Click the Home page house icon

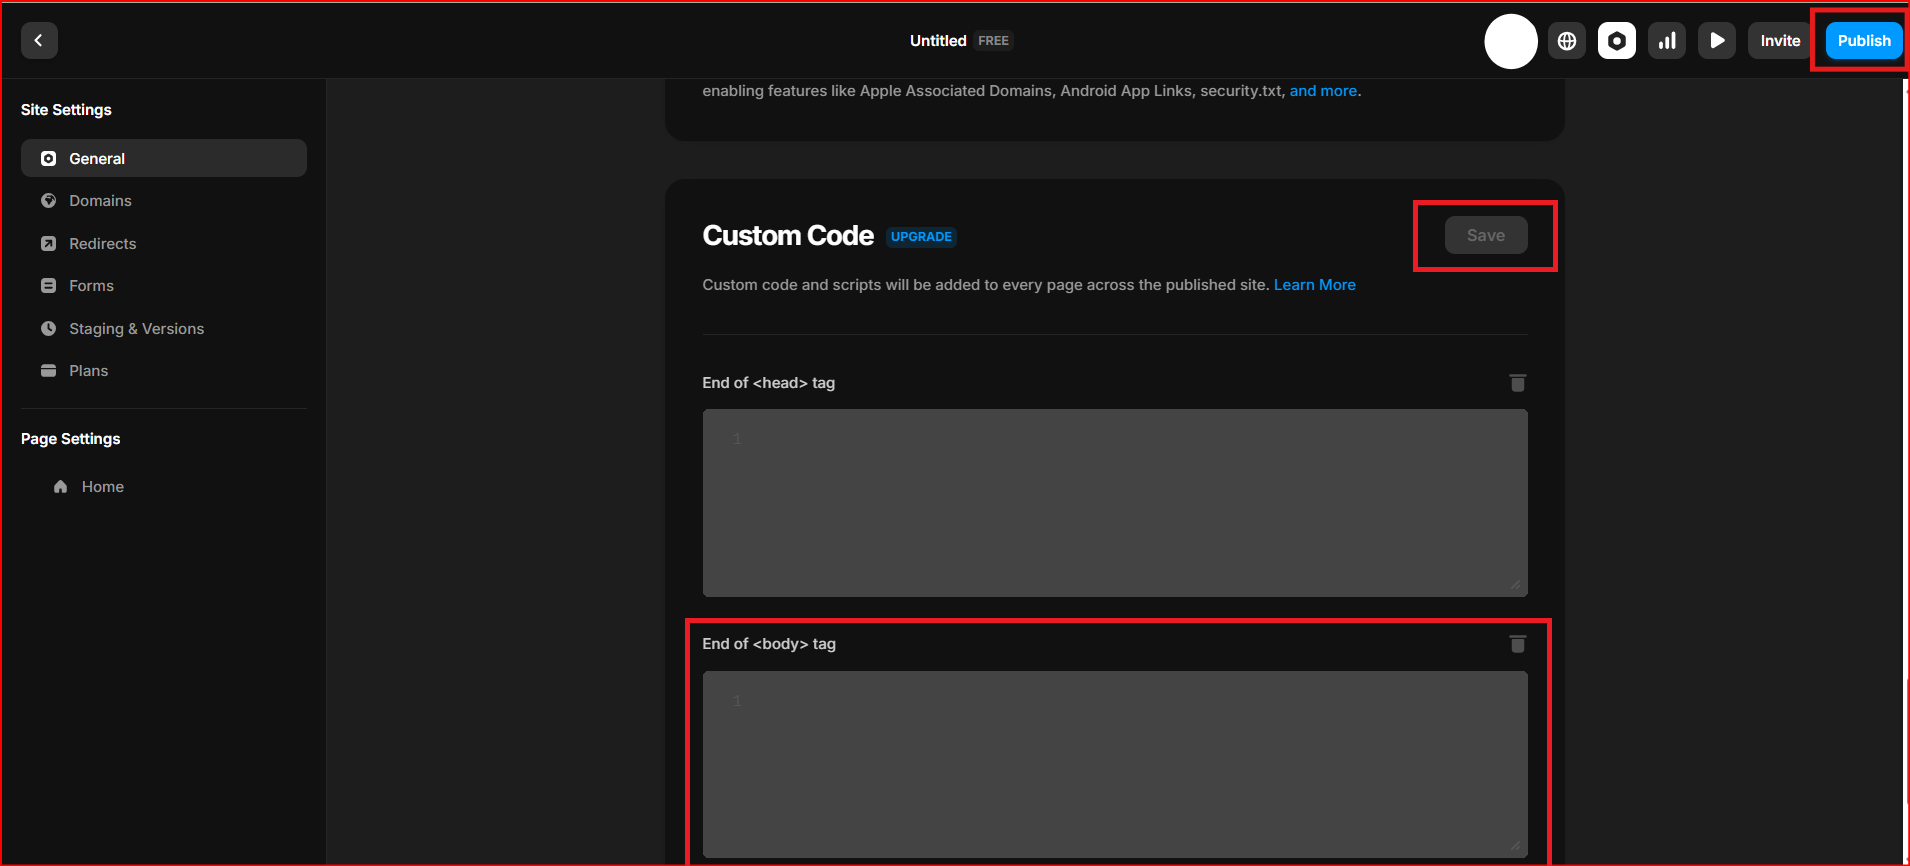coord(61,487)
